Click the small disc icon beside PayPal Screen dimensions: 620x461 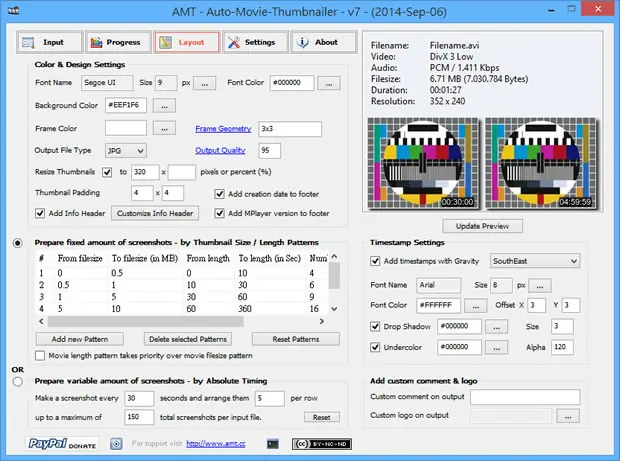coord(116,444)
